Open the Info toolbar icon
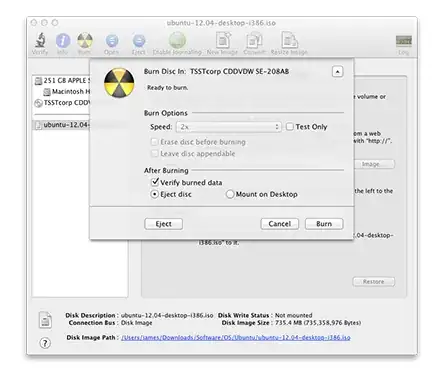 [x=63, y=41]
